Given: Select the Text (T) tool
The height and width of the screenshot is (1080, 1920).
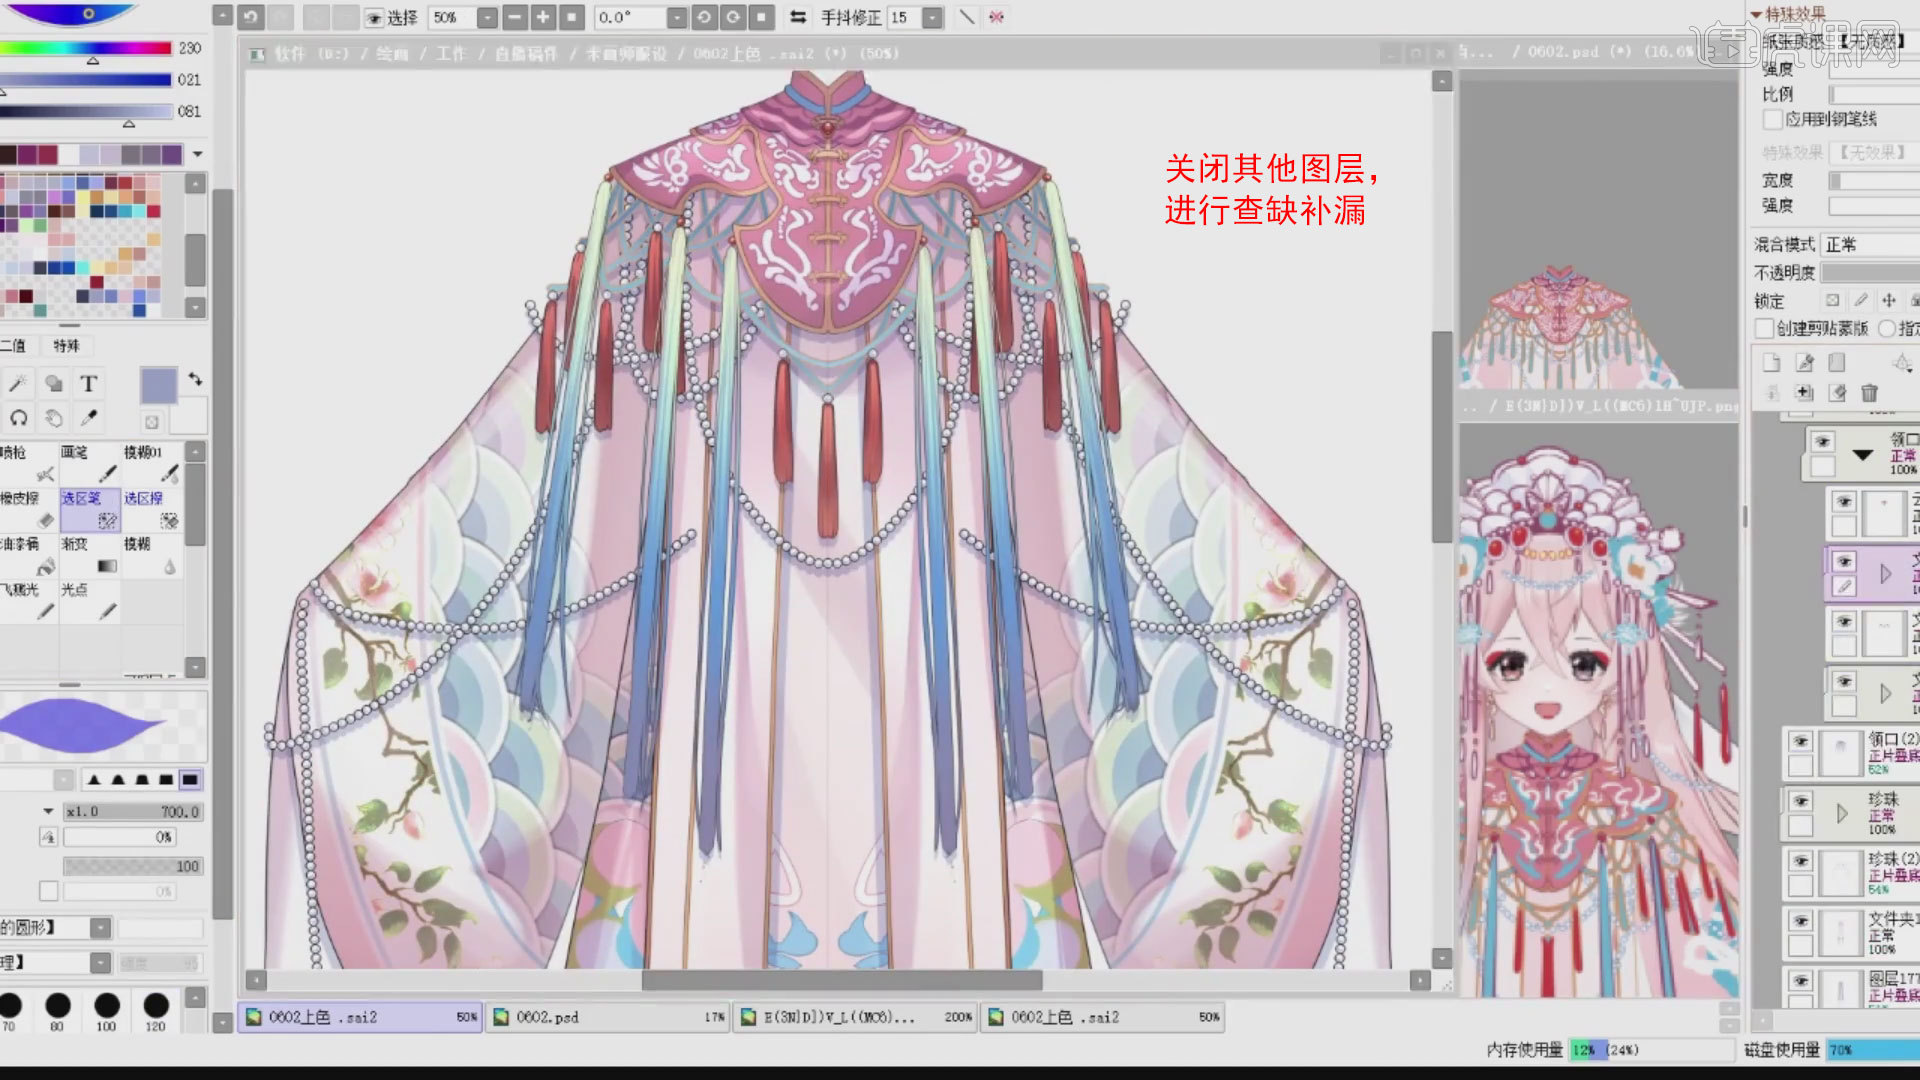Looking at the screenshot, I should (88, 384).
